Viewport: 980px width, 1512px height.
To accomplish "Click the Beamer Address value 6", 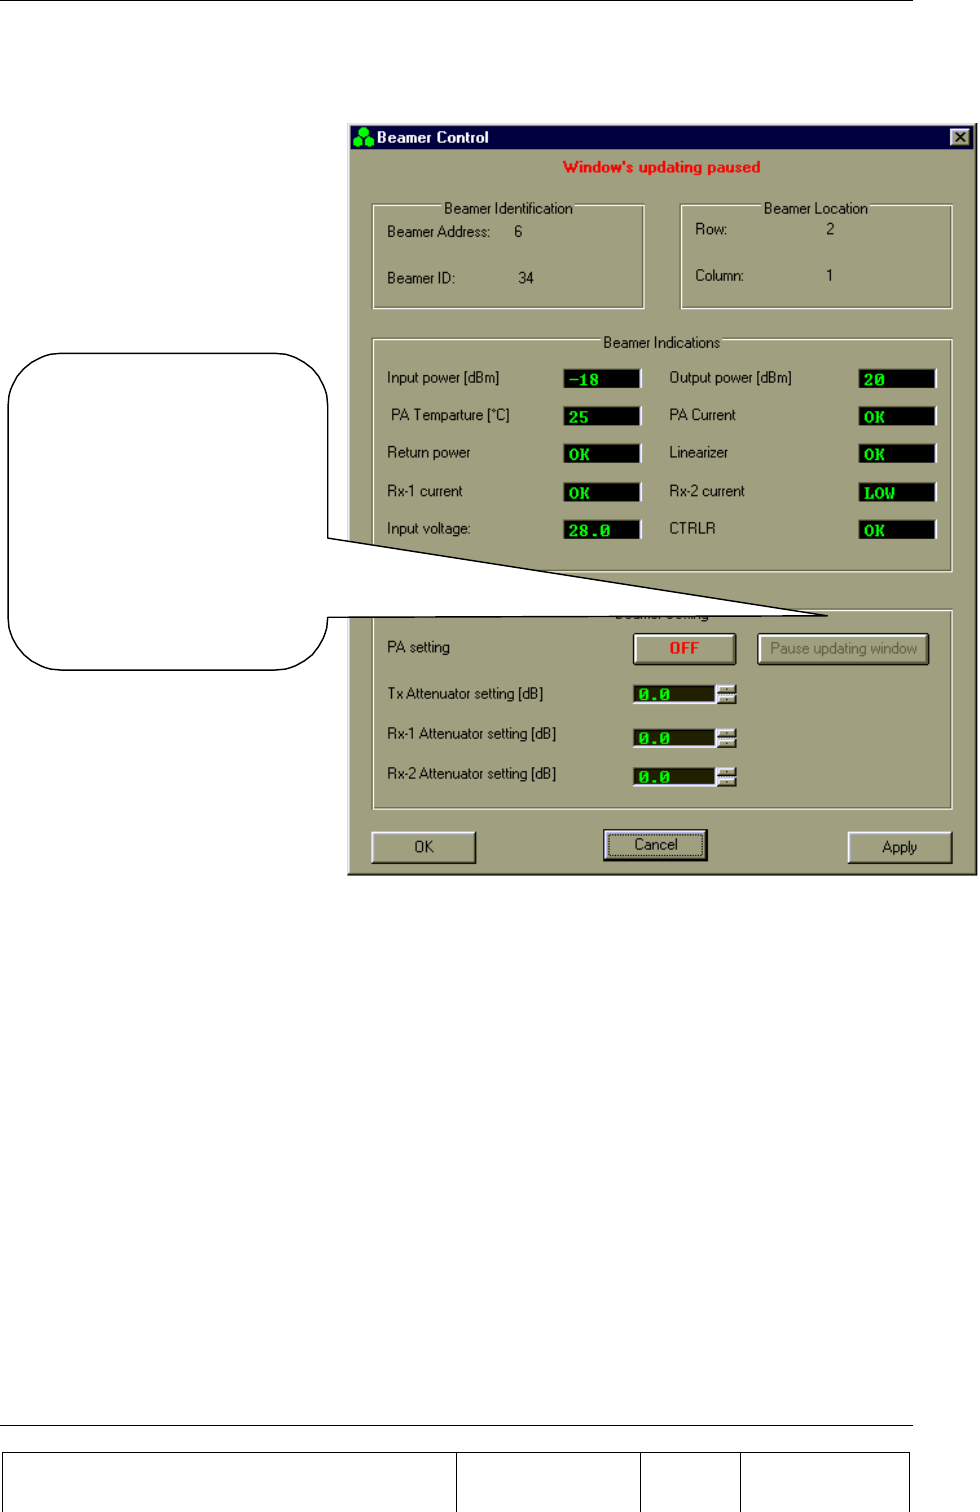I will coord(518,232).
